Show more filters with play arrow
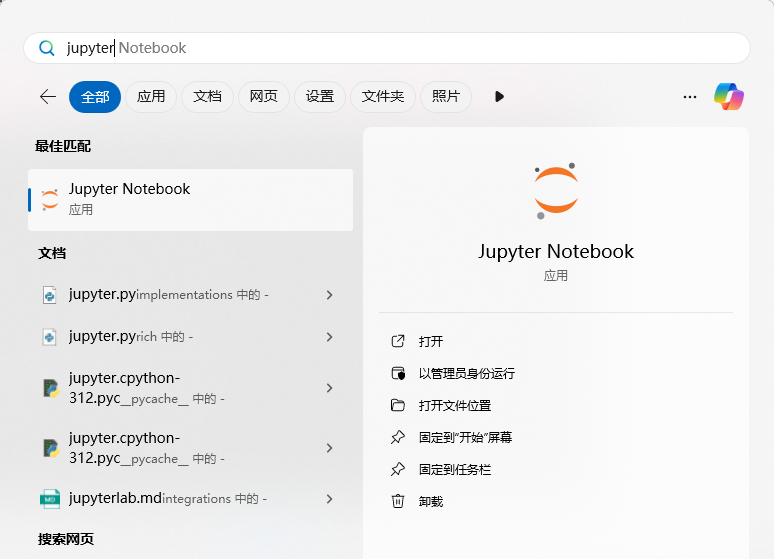774x559 pixels. click(499, 97)
